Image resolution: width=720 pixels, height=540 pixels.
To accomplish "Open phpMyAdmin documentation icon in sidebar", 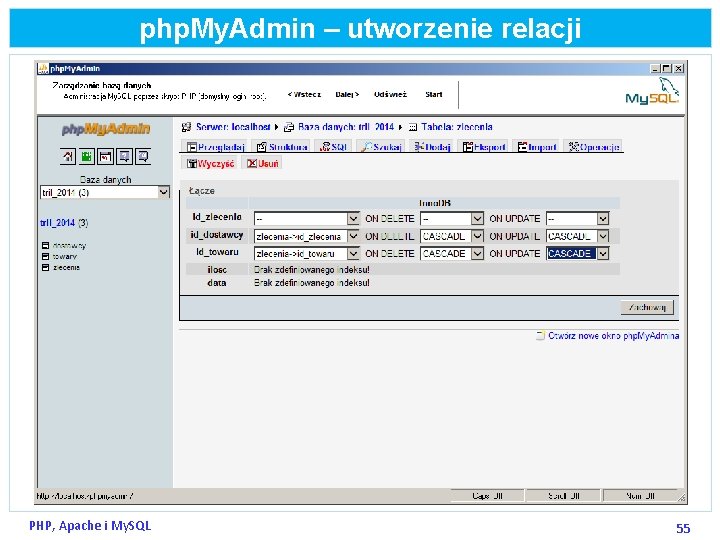I will coord(124,157).
